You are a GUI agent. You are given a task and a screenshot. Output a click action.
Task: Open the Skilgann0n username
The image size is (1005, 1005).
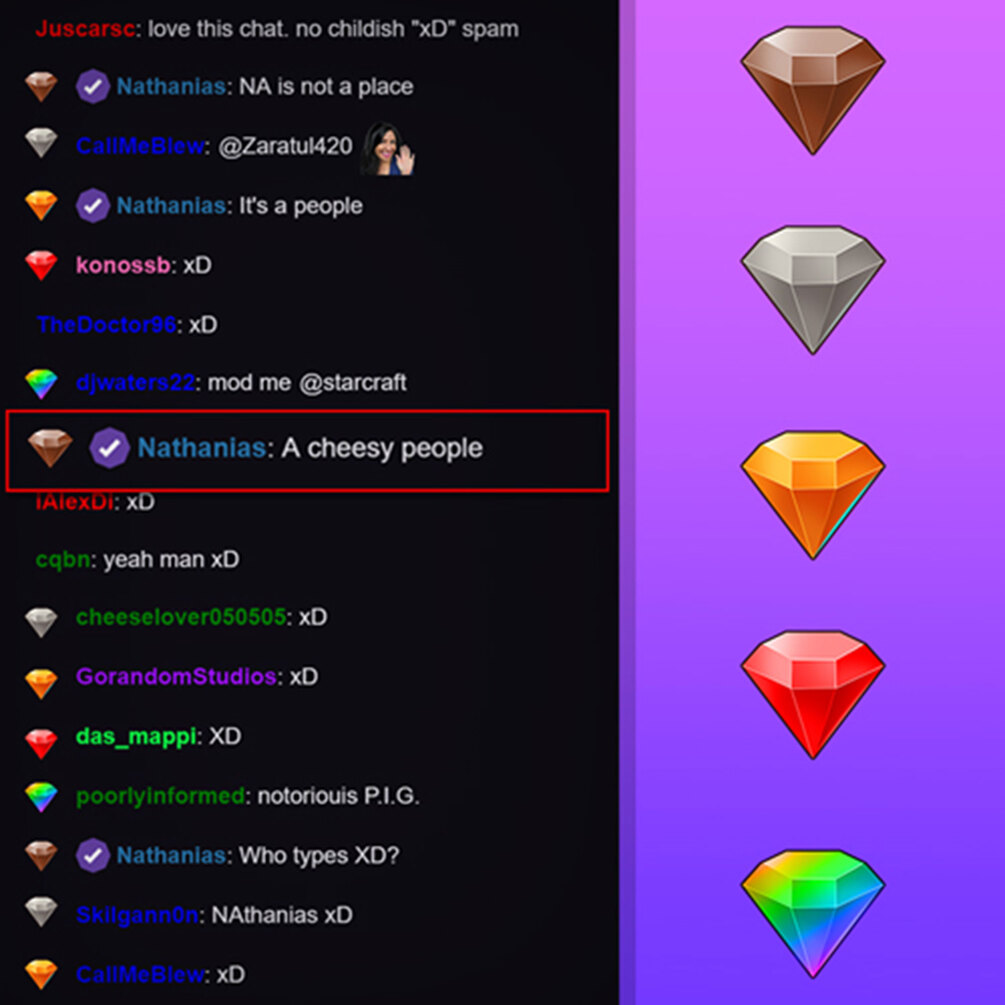[x=137, y=915]
